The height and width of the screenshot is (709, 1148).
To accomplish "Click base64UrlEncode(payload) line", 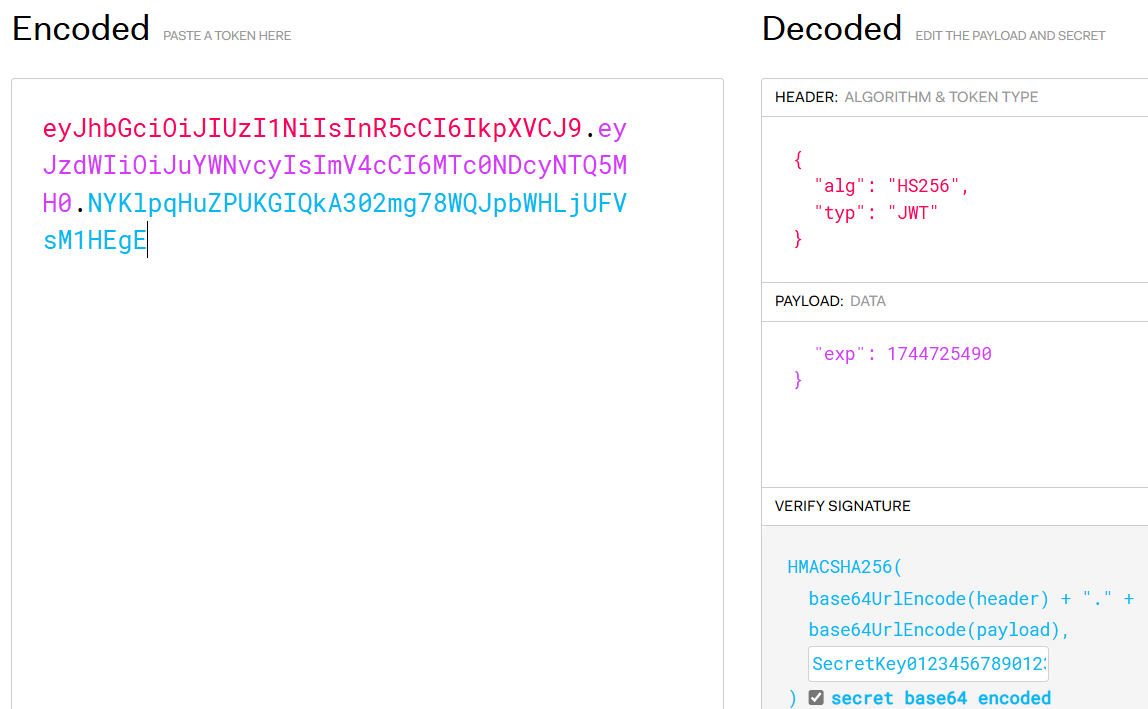I will coord(939,630).
